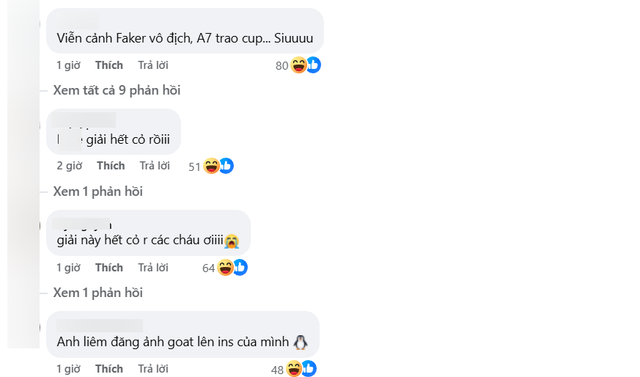The height and width of the screenshot is (377, 640).
Task: Click the blue thumbs-up icon beside 80 reactions
Action: [x=313, y=65]
